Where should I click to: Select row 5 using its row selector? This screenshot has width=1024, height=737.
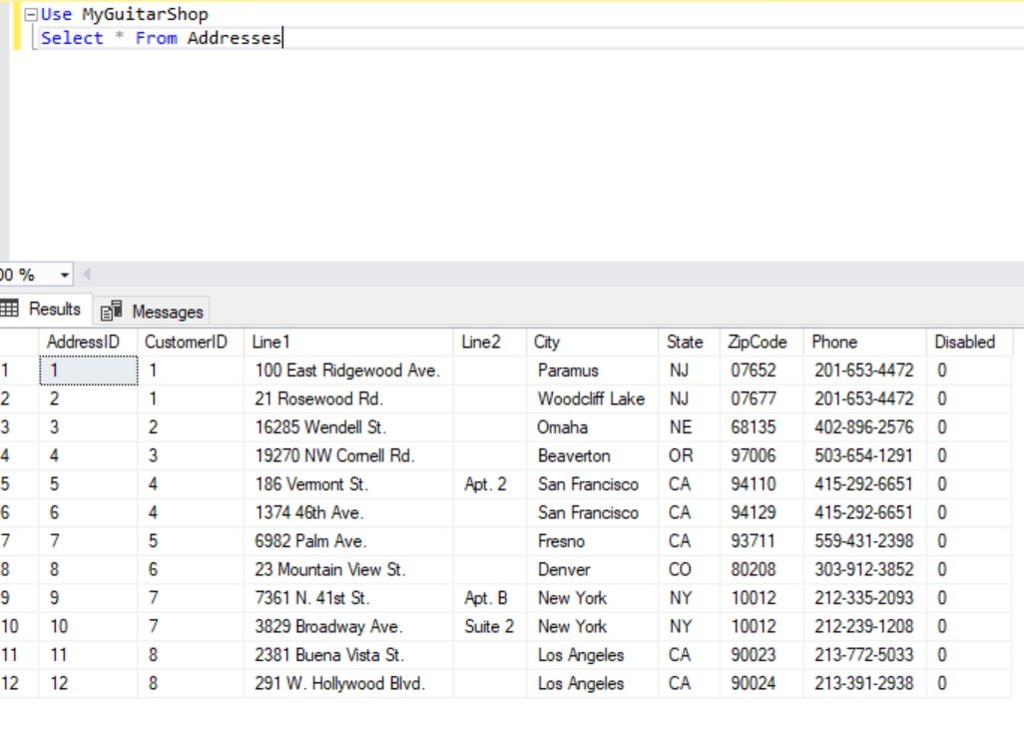tap(15, 484)
